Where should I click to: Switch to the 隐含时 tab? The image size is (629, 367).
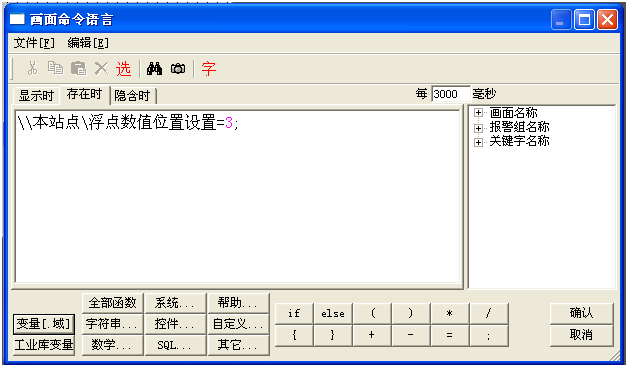pyautogui.click(x=132, y=96)
